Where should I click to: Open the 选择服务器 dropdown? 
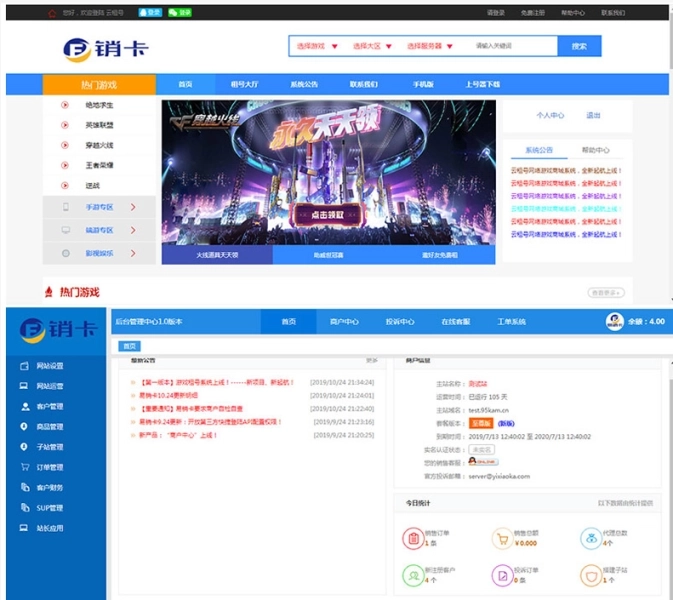click(430, 46)
